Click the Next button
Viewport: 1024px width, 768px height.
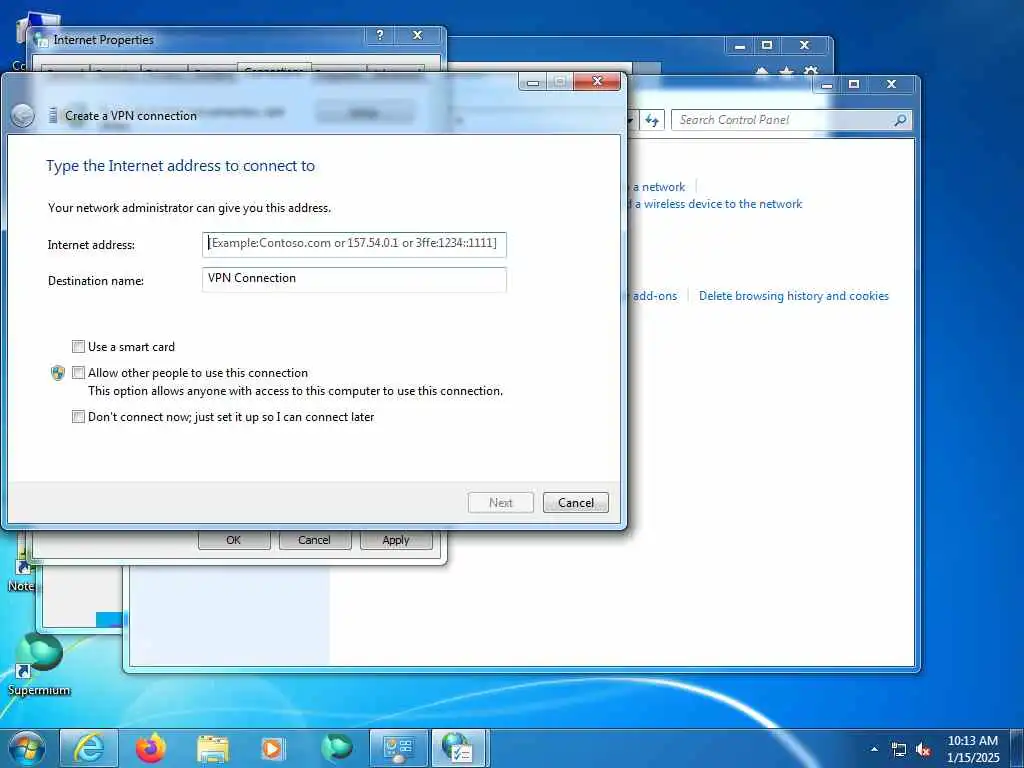pyautogui.click(x=500, y=502)
